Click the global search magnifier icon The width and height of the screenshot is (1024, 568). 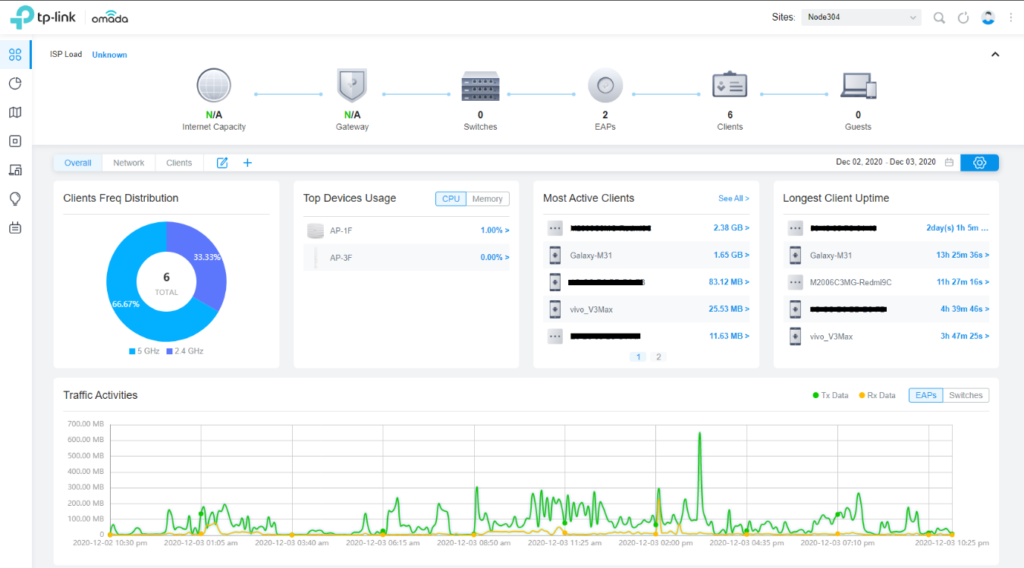pos(939,18)
